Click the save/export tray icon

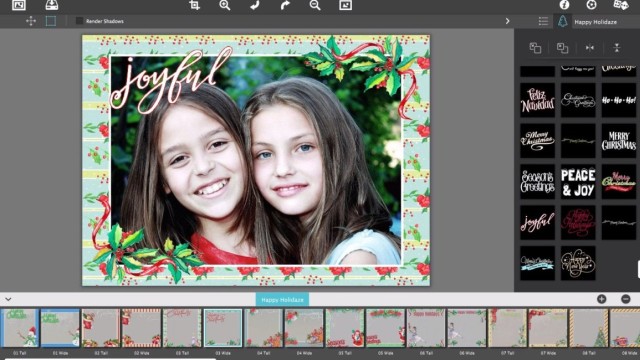51,5
